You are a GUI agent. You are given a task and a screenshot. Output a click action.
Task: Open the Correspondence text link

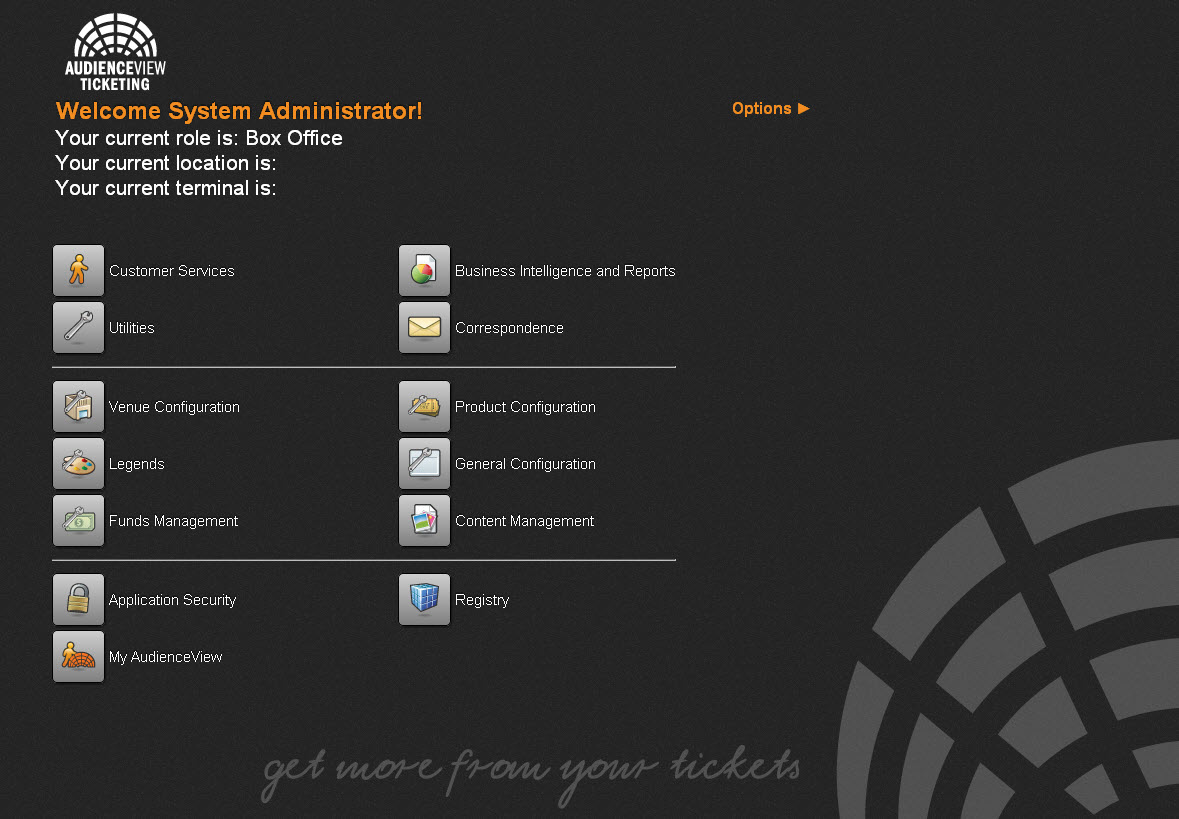tap(509, 328)
